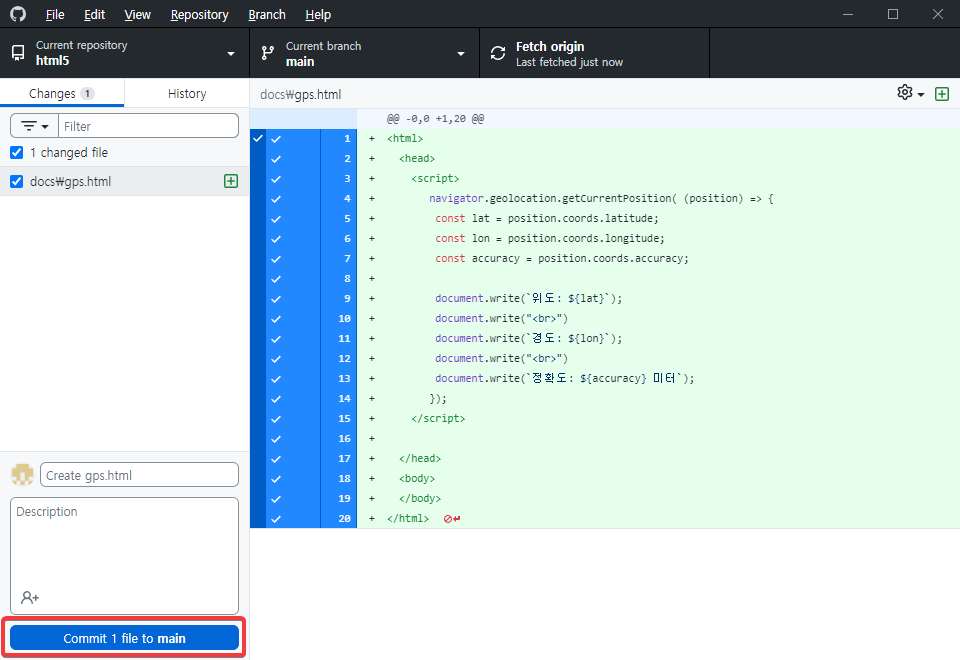Open the Help menu
This screenshot has height=660, width=960.
tap(318, 14)
